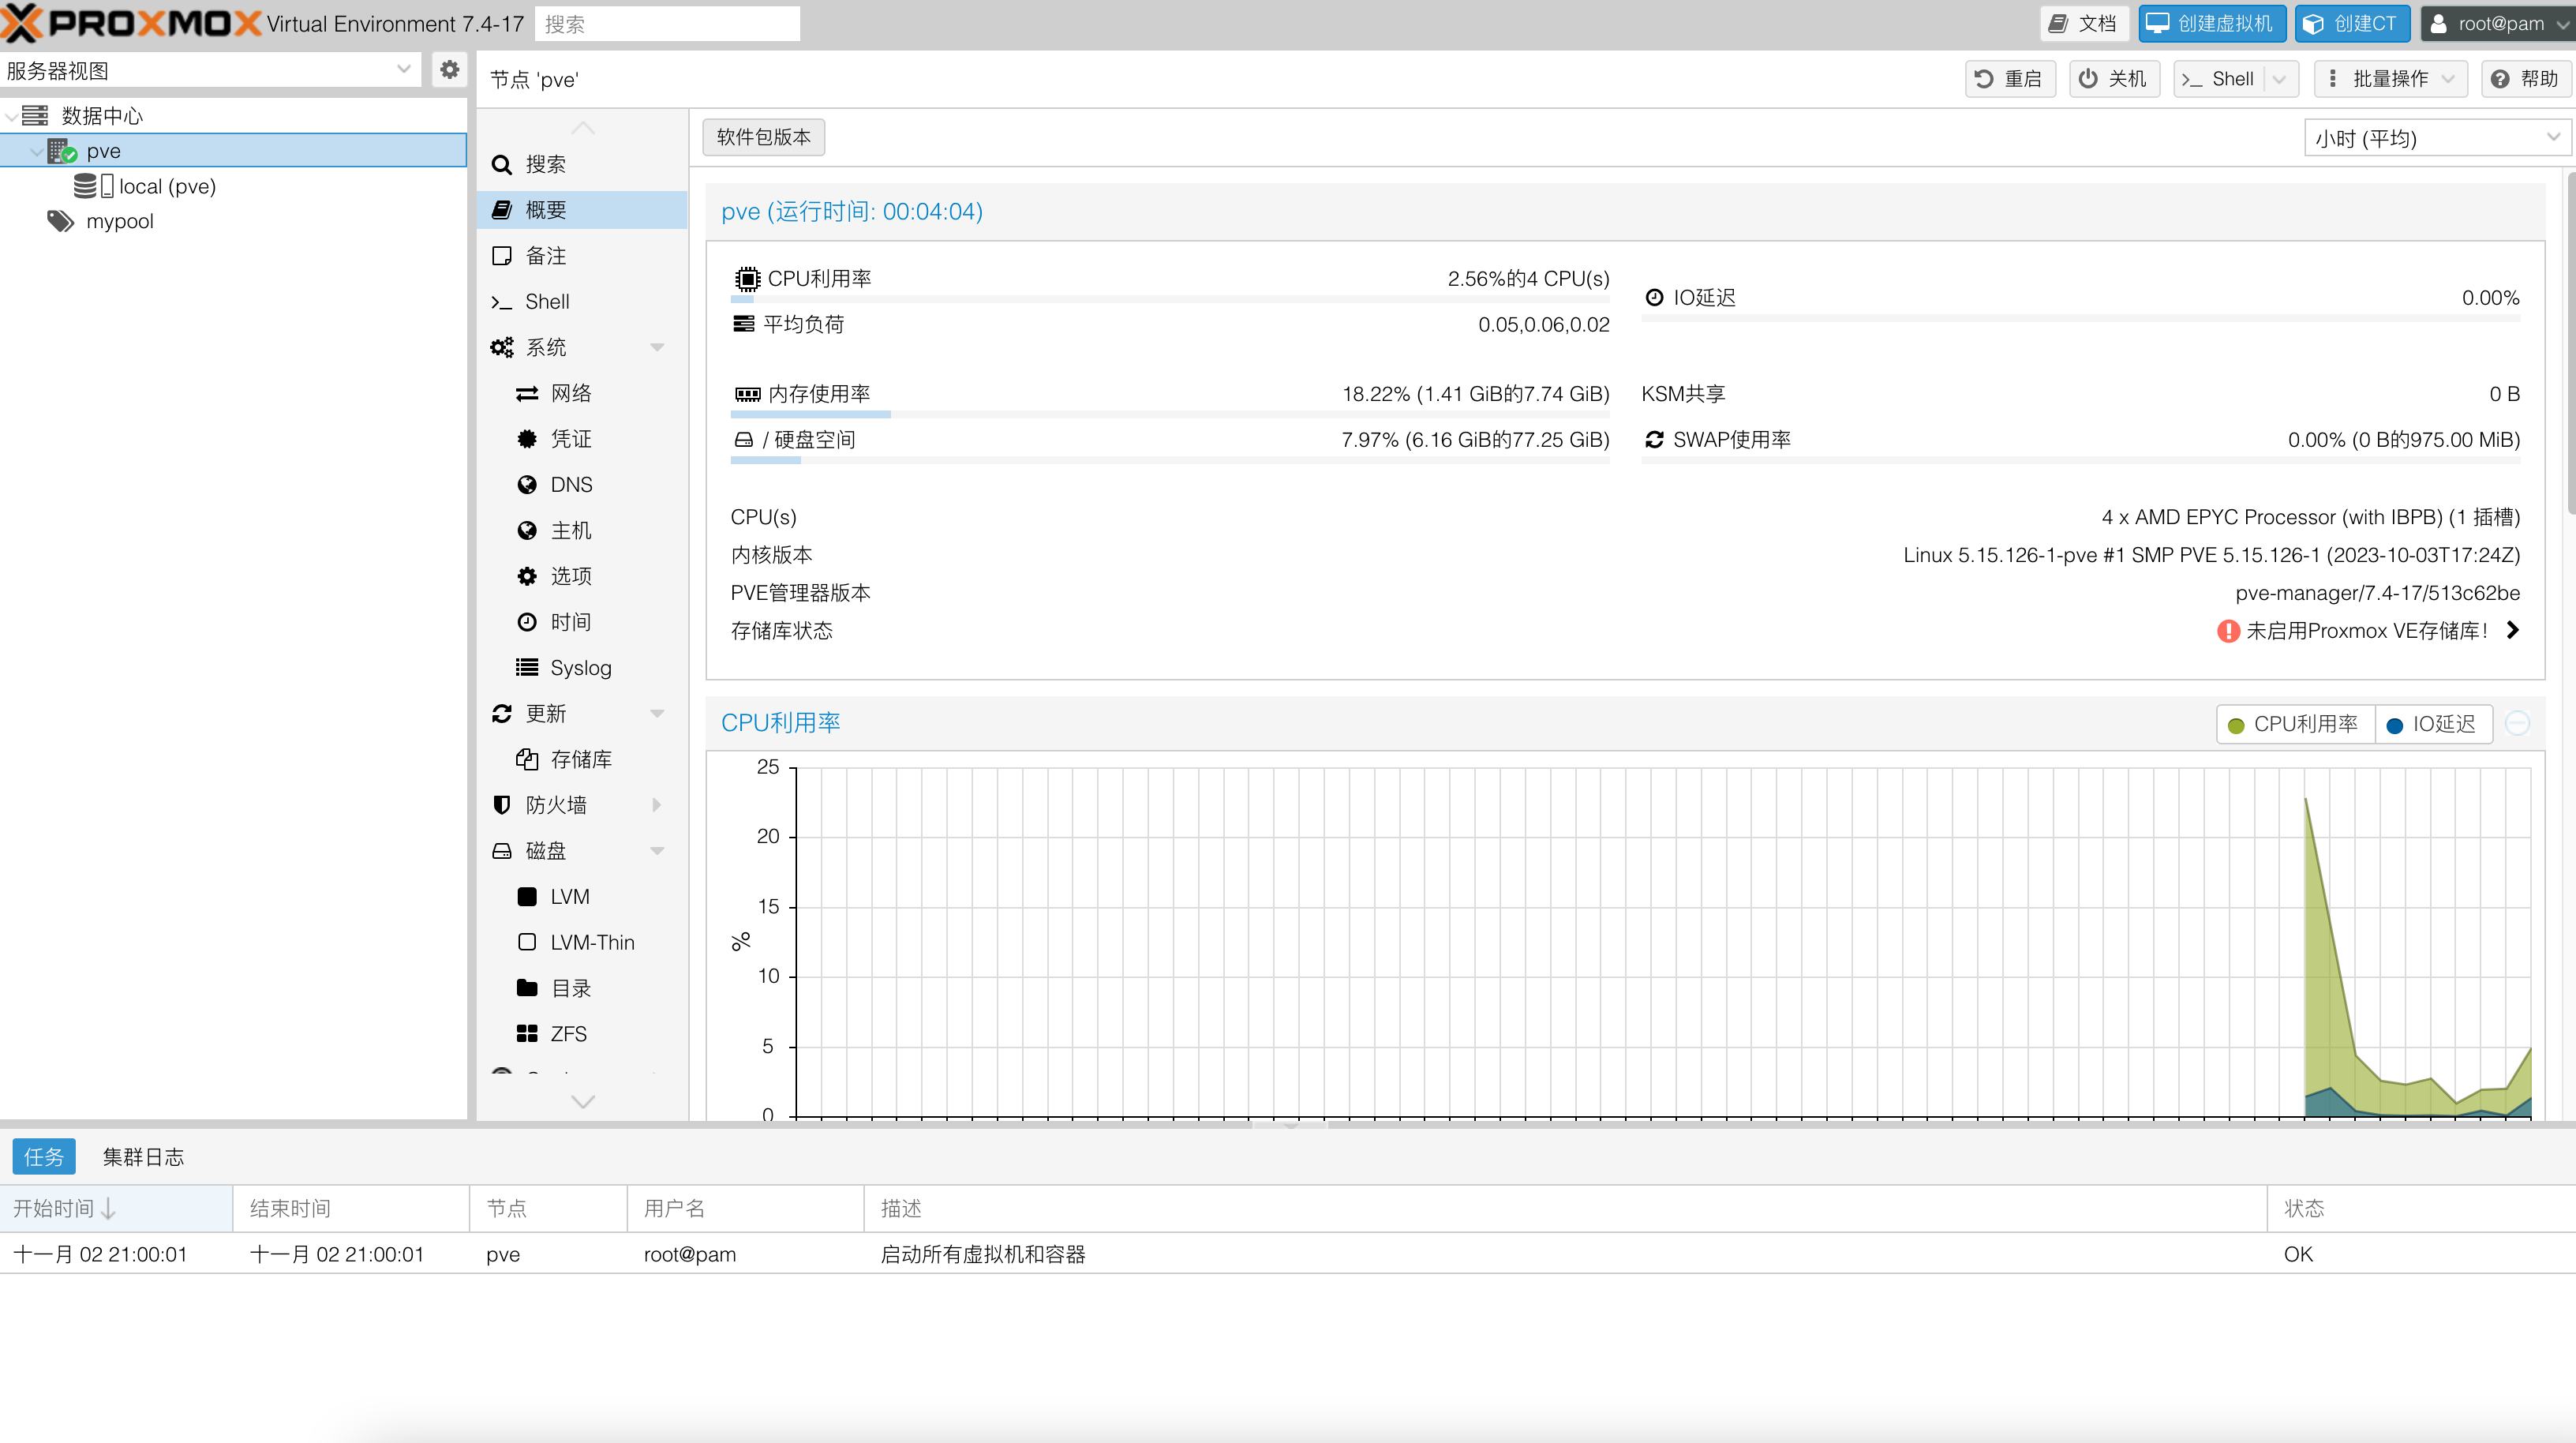Toggle the CPU利用率 legend series

[2294, 724]
